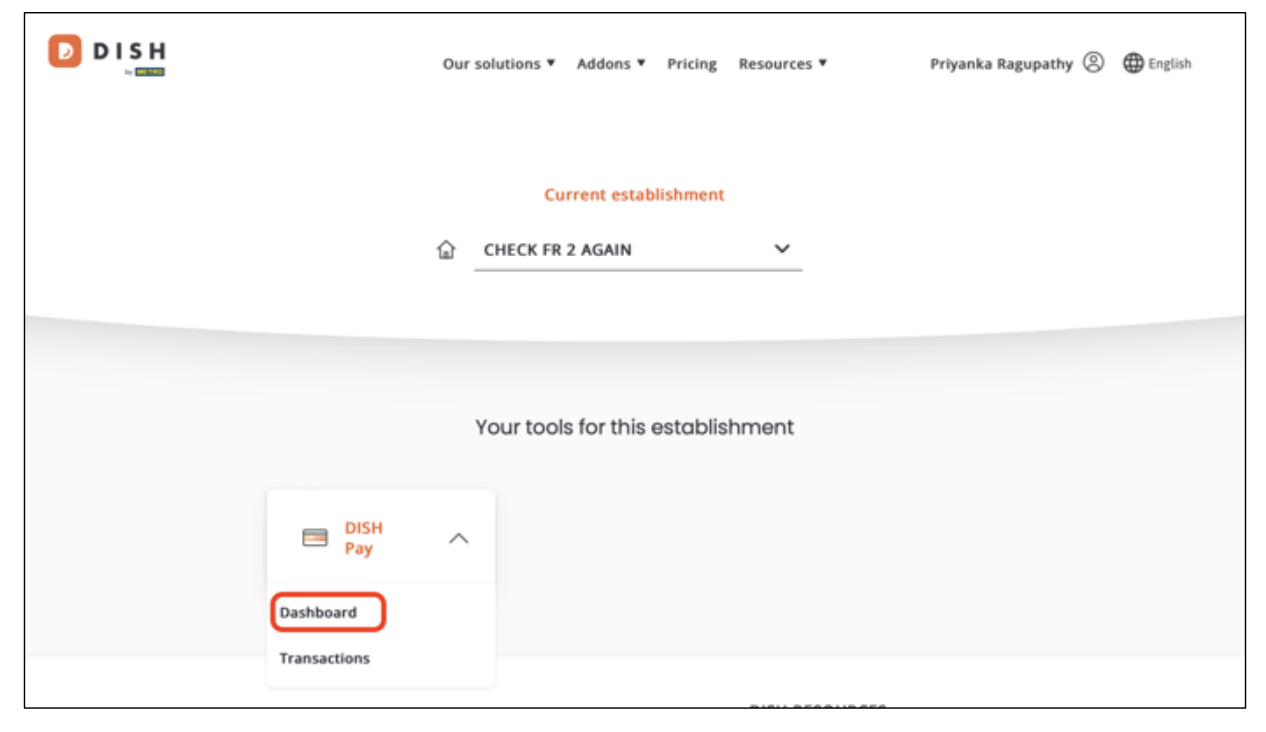Image resolution: width=1266 pixels, height=732 pixels.
Task: Switch language via English label
Action: [1170, 64]
